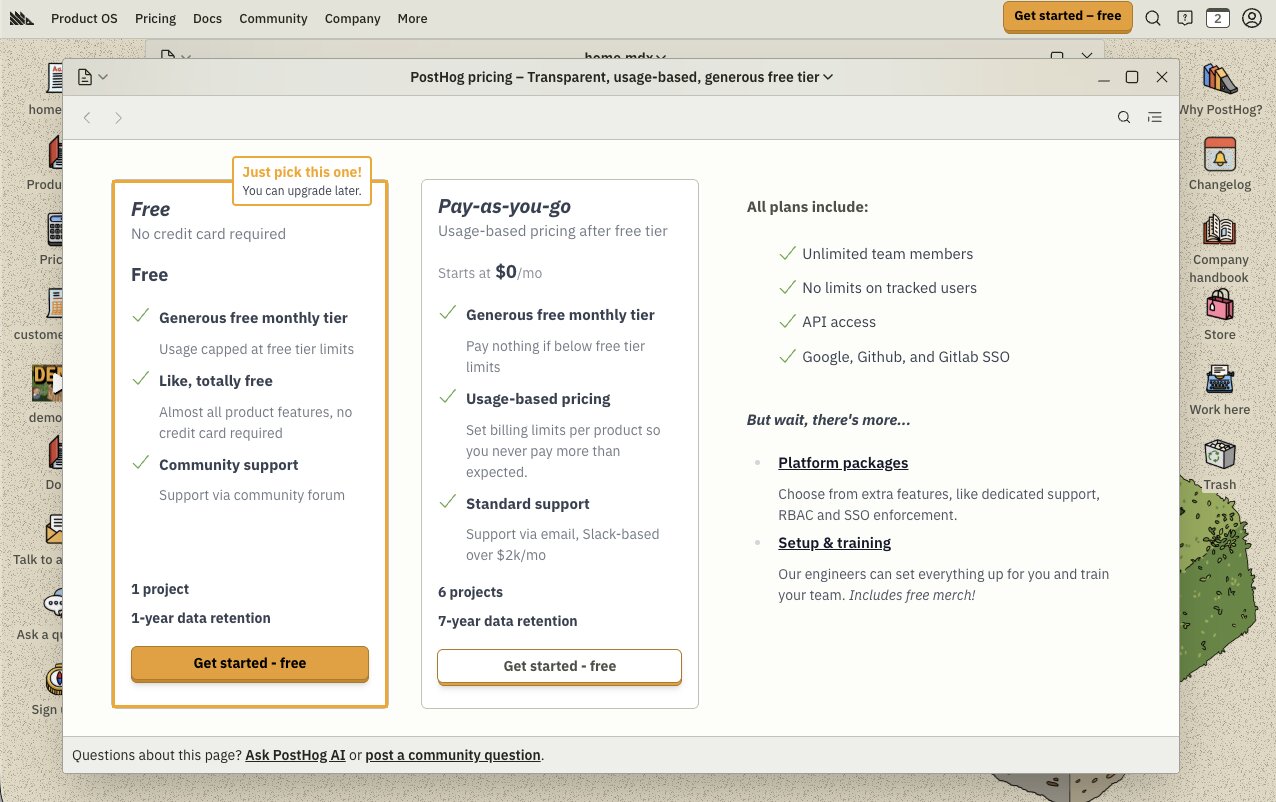Click Get started – free in top bar
This screenshot has width=1276, height=802.
pos(1068,16)
